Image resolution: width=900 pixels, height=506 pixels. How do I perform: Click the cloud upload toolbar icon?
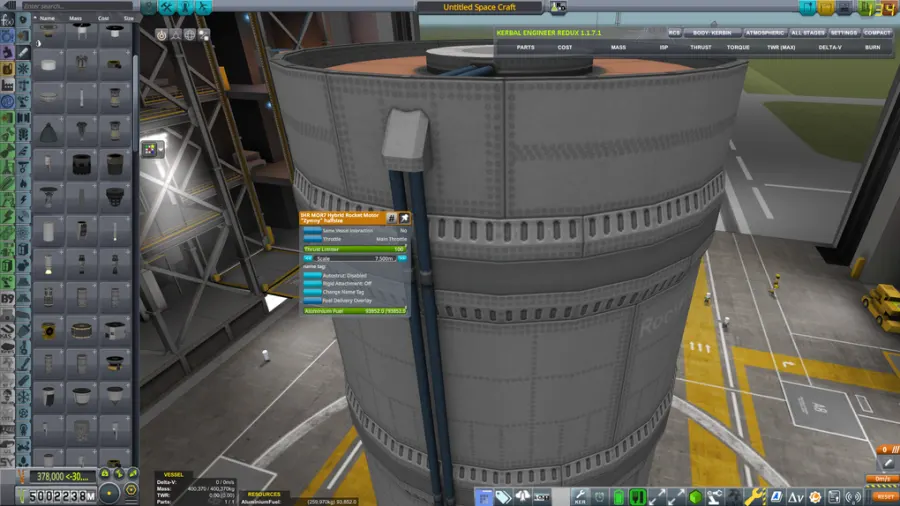coord(522,497)
